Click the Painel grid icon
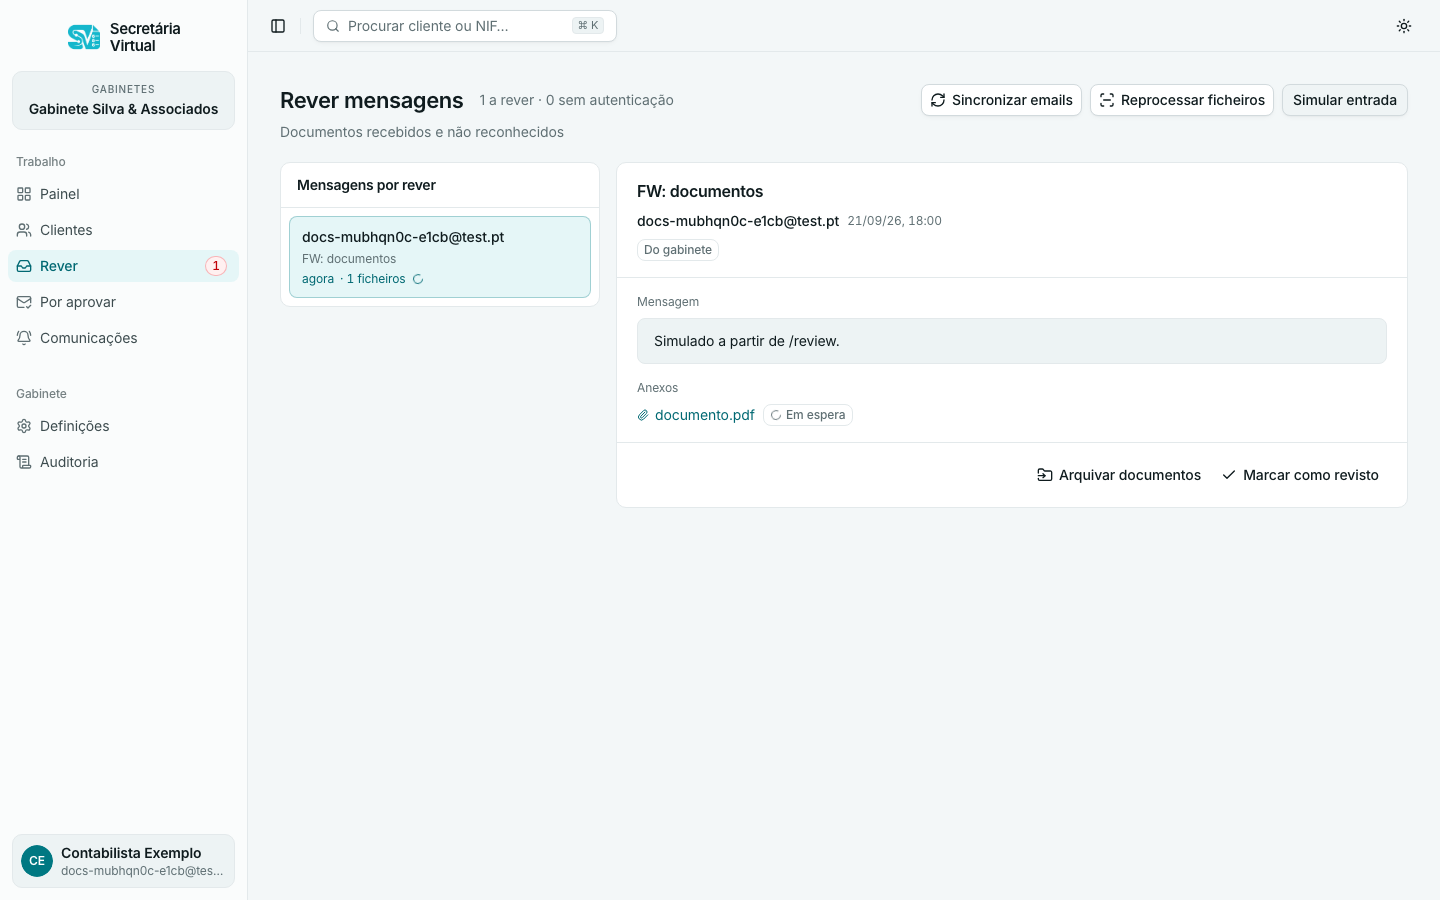Screen dimensions: 1440x900 pyautogui.click(x=24, y=194)
